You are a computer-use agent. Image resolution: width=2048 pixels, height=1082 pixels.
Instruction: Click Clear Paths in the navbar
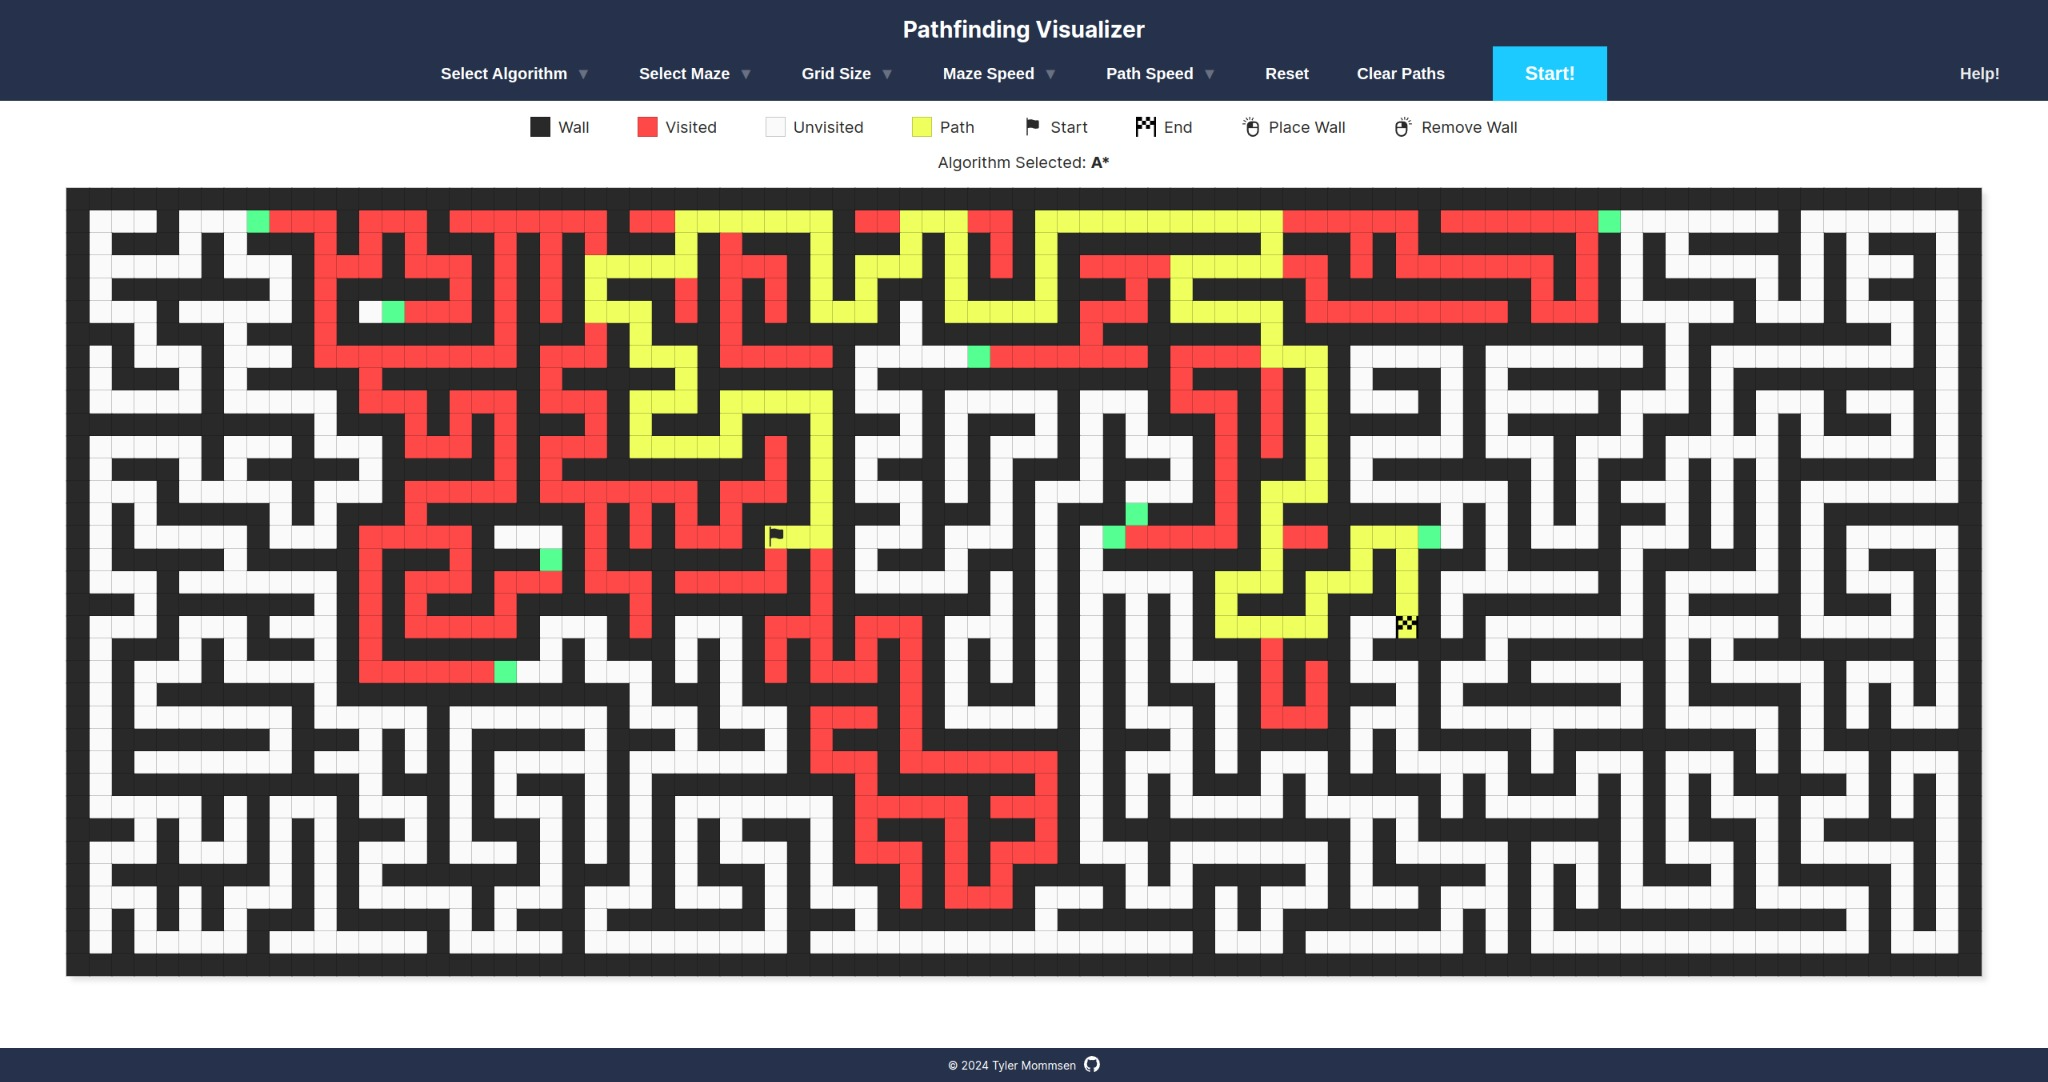click(1400, 74)
